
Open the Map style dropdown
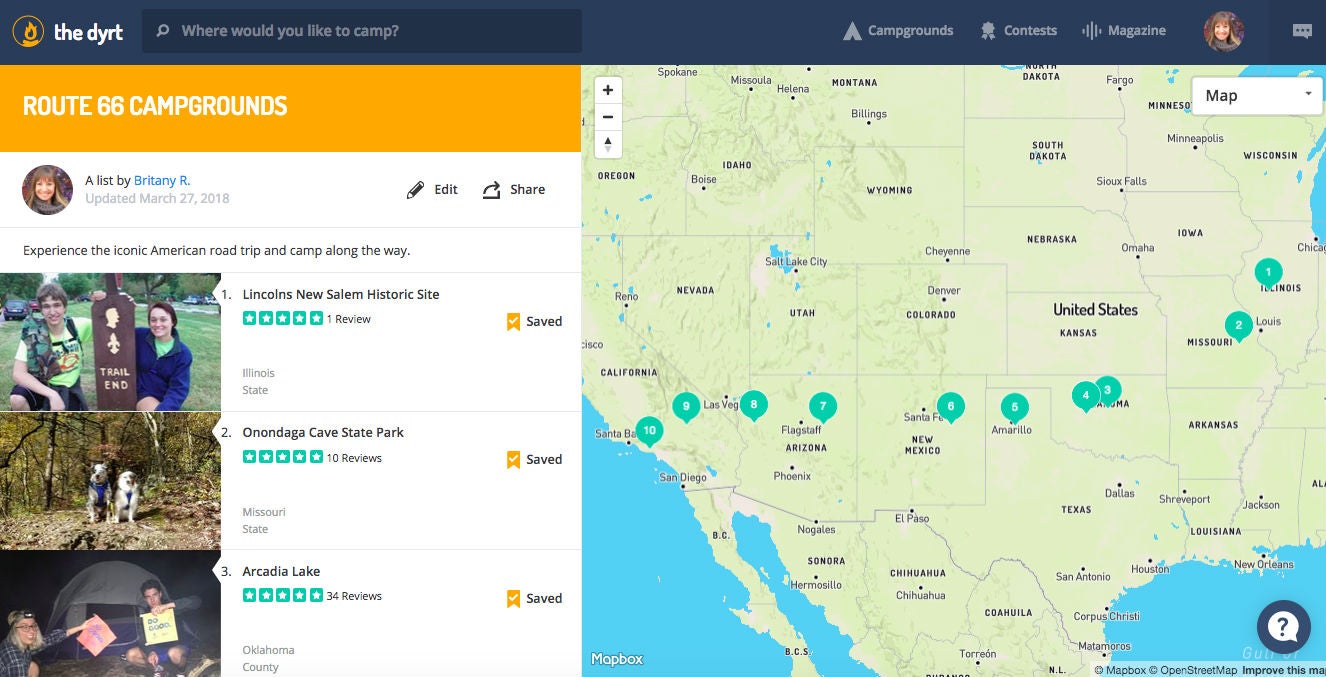pyautogui.click(x=1257, y=96)
